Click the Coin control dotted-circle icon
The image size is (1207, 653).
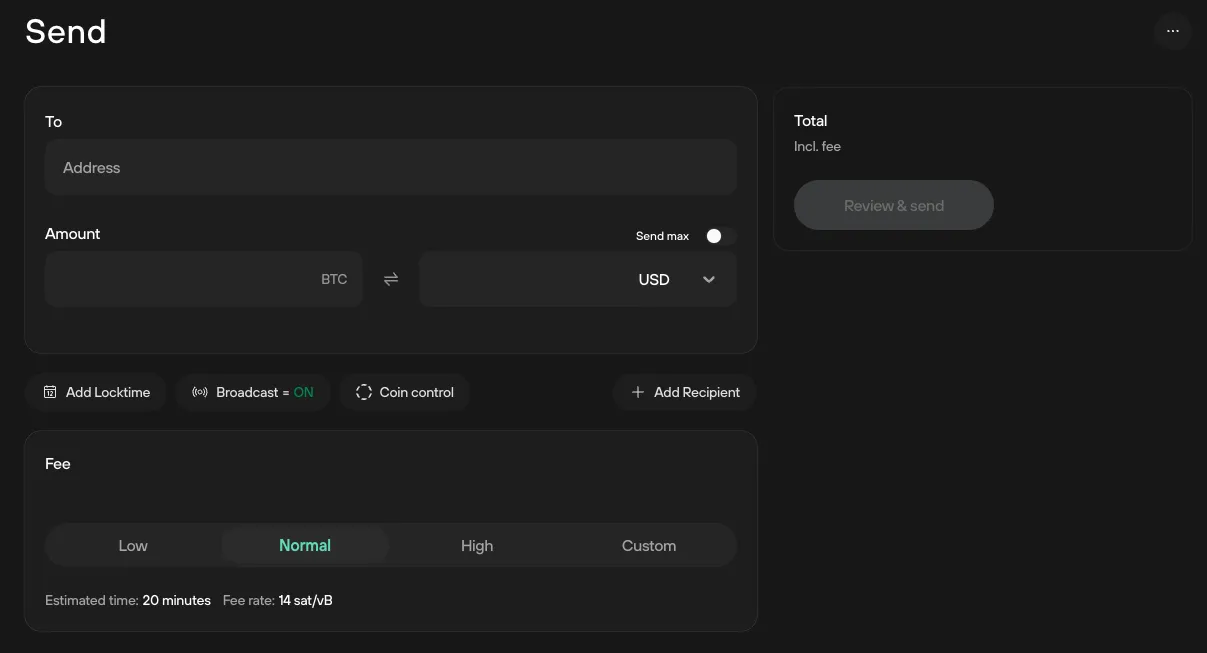coord(364,392)
